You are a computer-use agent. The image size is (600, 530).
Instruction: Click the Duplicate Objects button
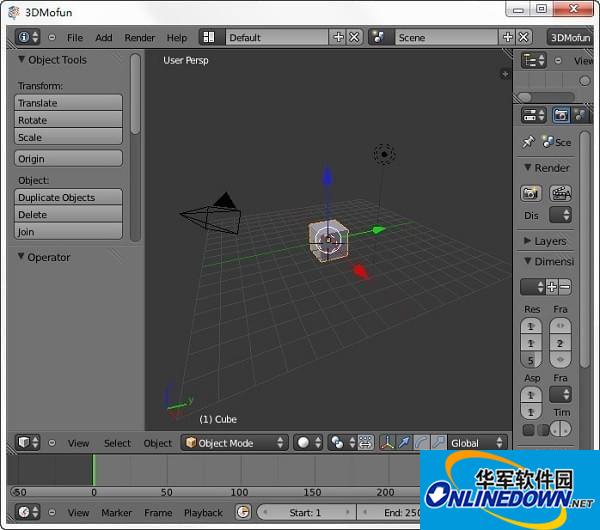coord(68,197)
